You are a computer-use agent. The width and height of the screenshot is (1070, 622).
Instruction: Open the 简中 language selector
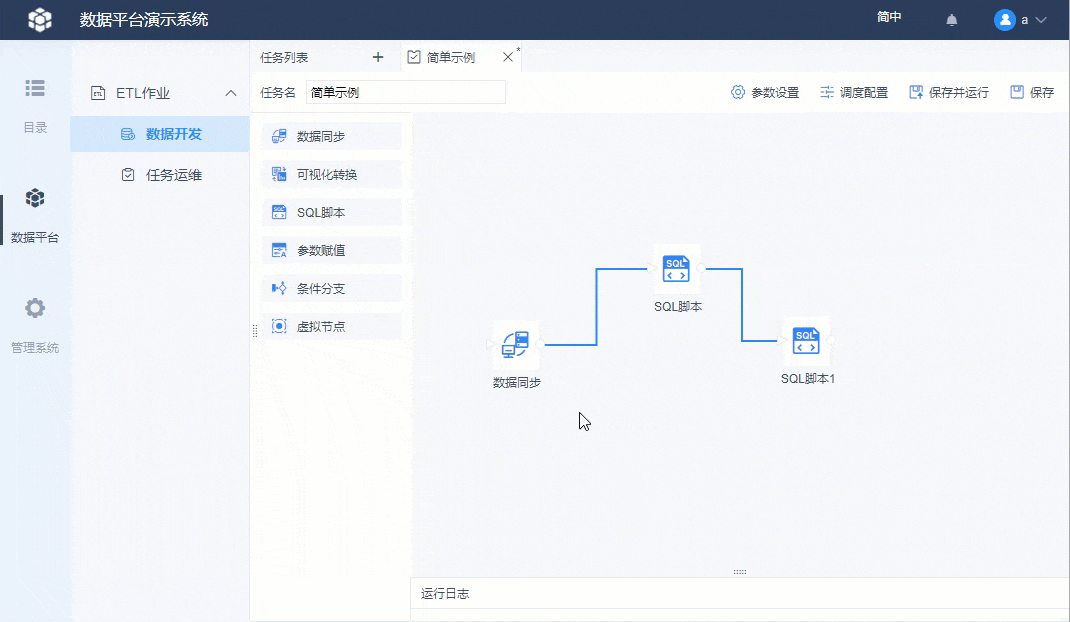pos(888,17)
